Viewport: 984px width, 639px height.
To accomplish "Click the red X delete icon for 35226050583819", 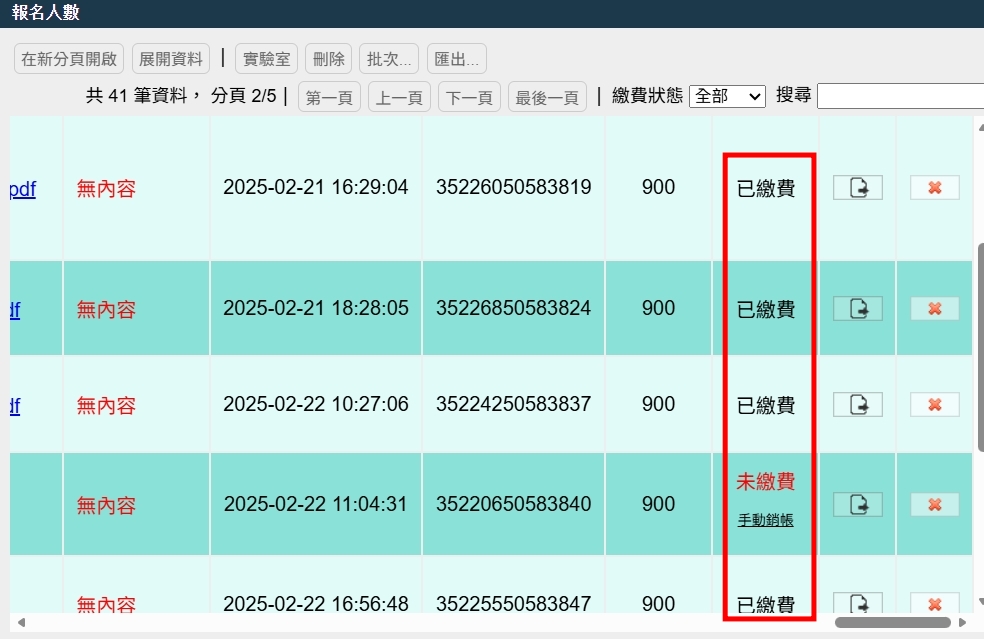I will coord(933,187).
